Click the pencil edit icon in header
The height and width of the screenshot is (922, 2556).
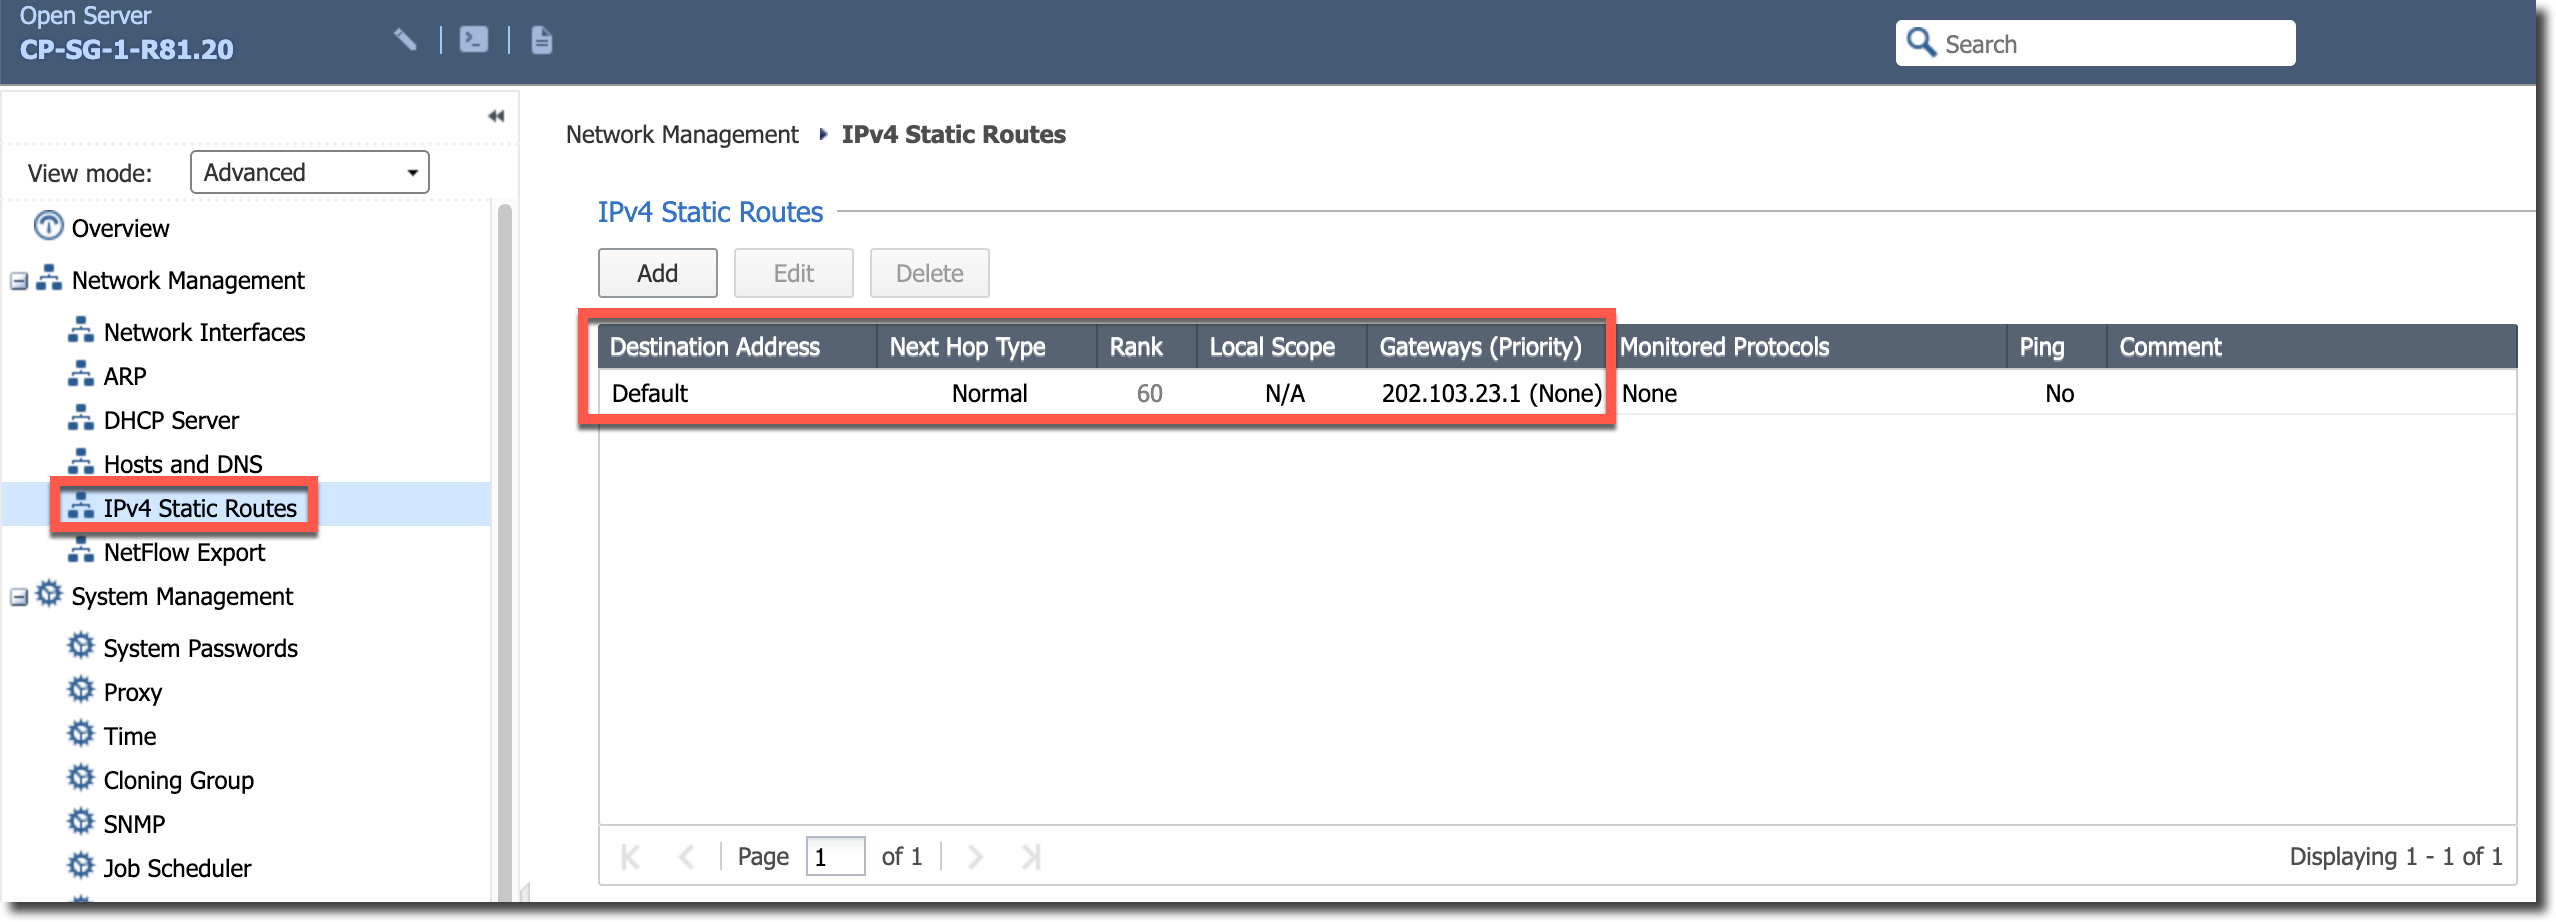(x=405, y=40)
